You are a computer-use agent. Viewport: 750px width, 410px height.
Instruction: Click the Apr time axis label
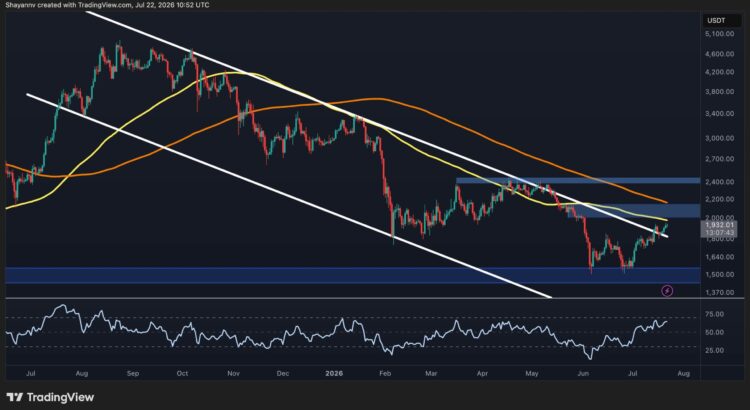point(482,374)
